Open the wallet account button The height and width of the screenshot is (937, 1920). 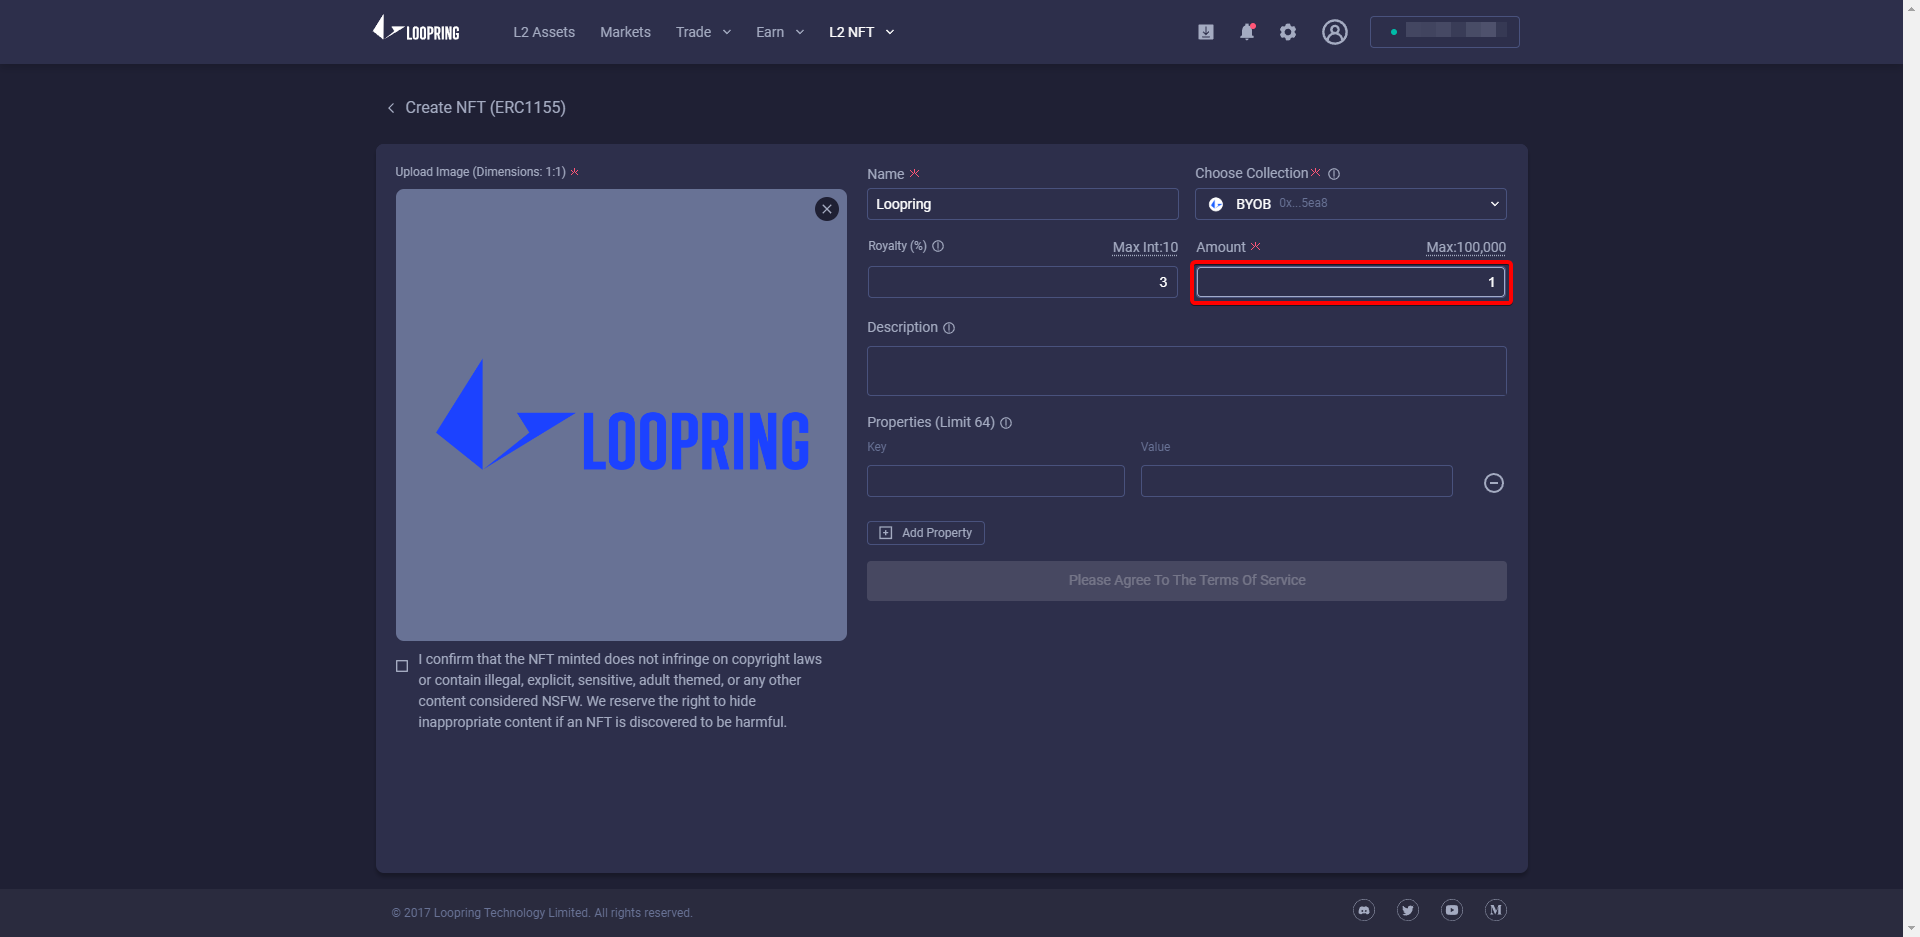[1445, 32]
